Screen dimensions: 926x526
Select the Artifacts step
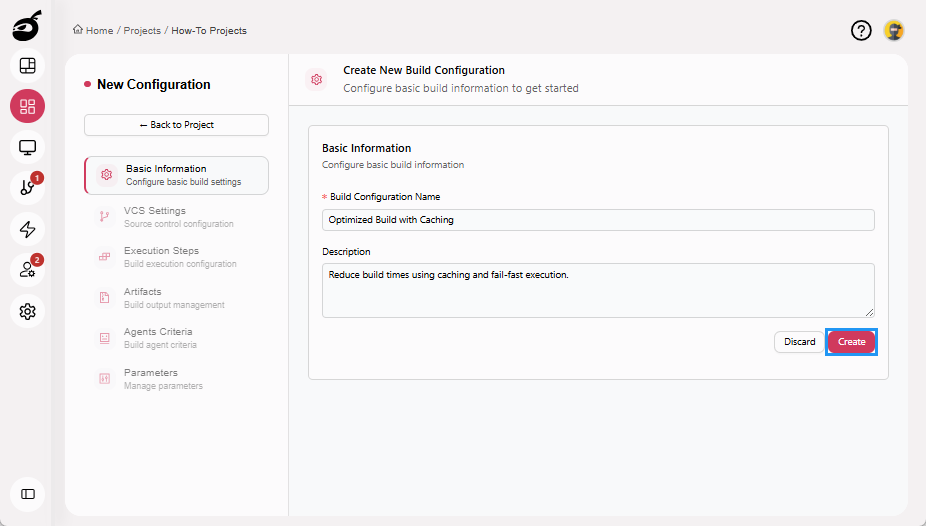(x=177, y=298)
